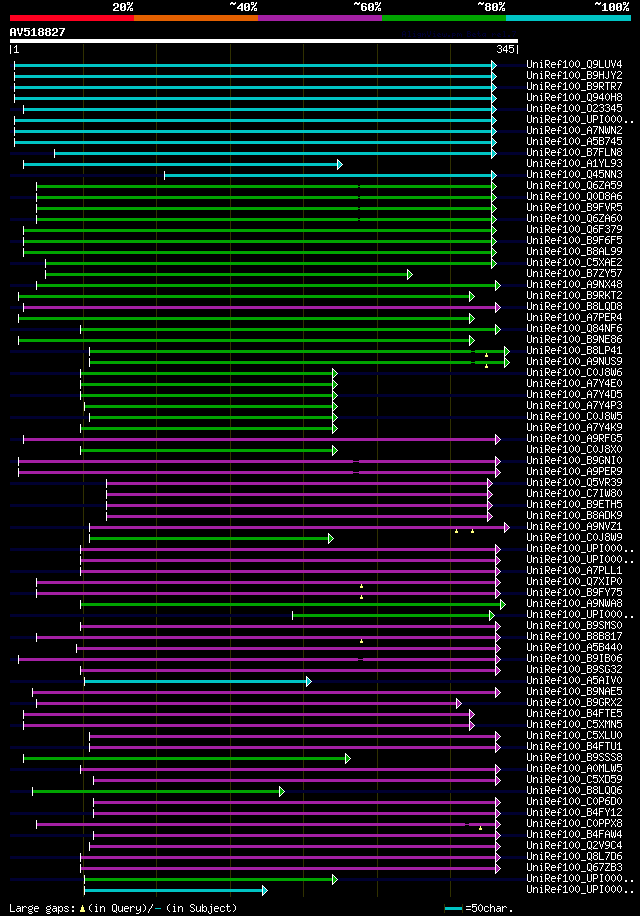Click the cyan ~100% identity legend segment
The height and width of the screenshot is (916, 640).
568,18
